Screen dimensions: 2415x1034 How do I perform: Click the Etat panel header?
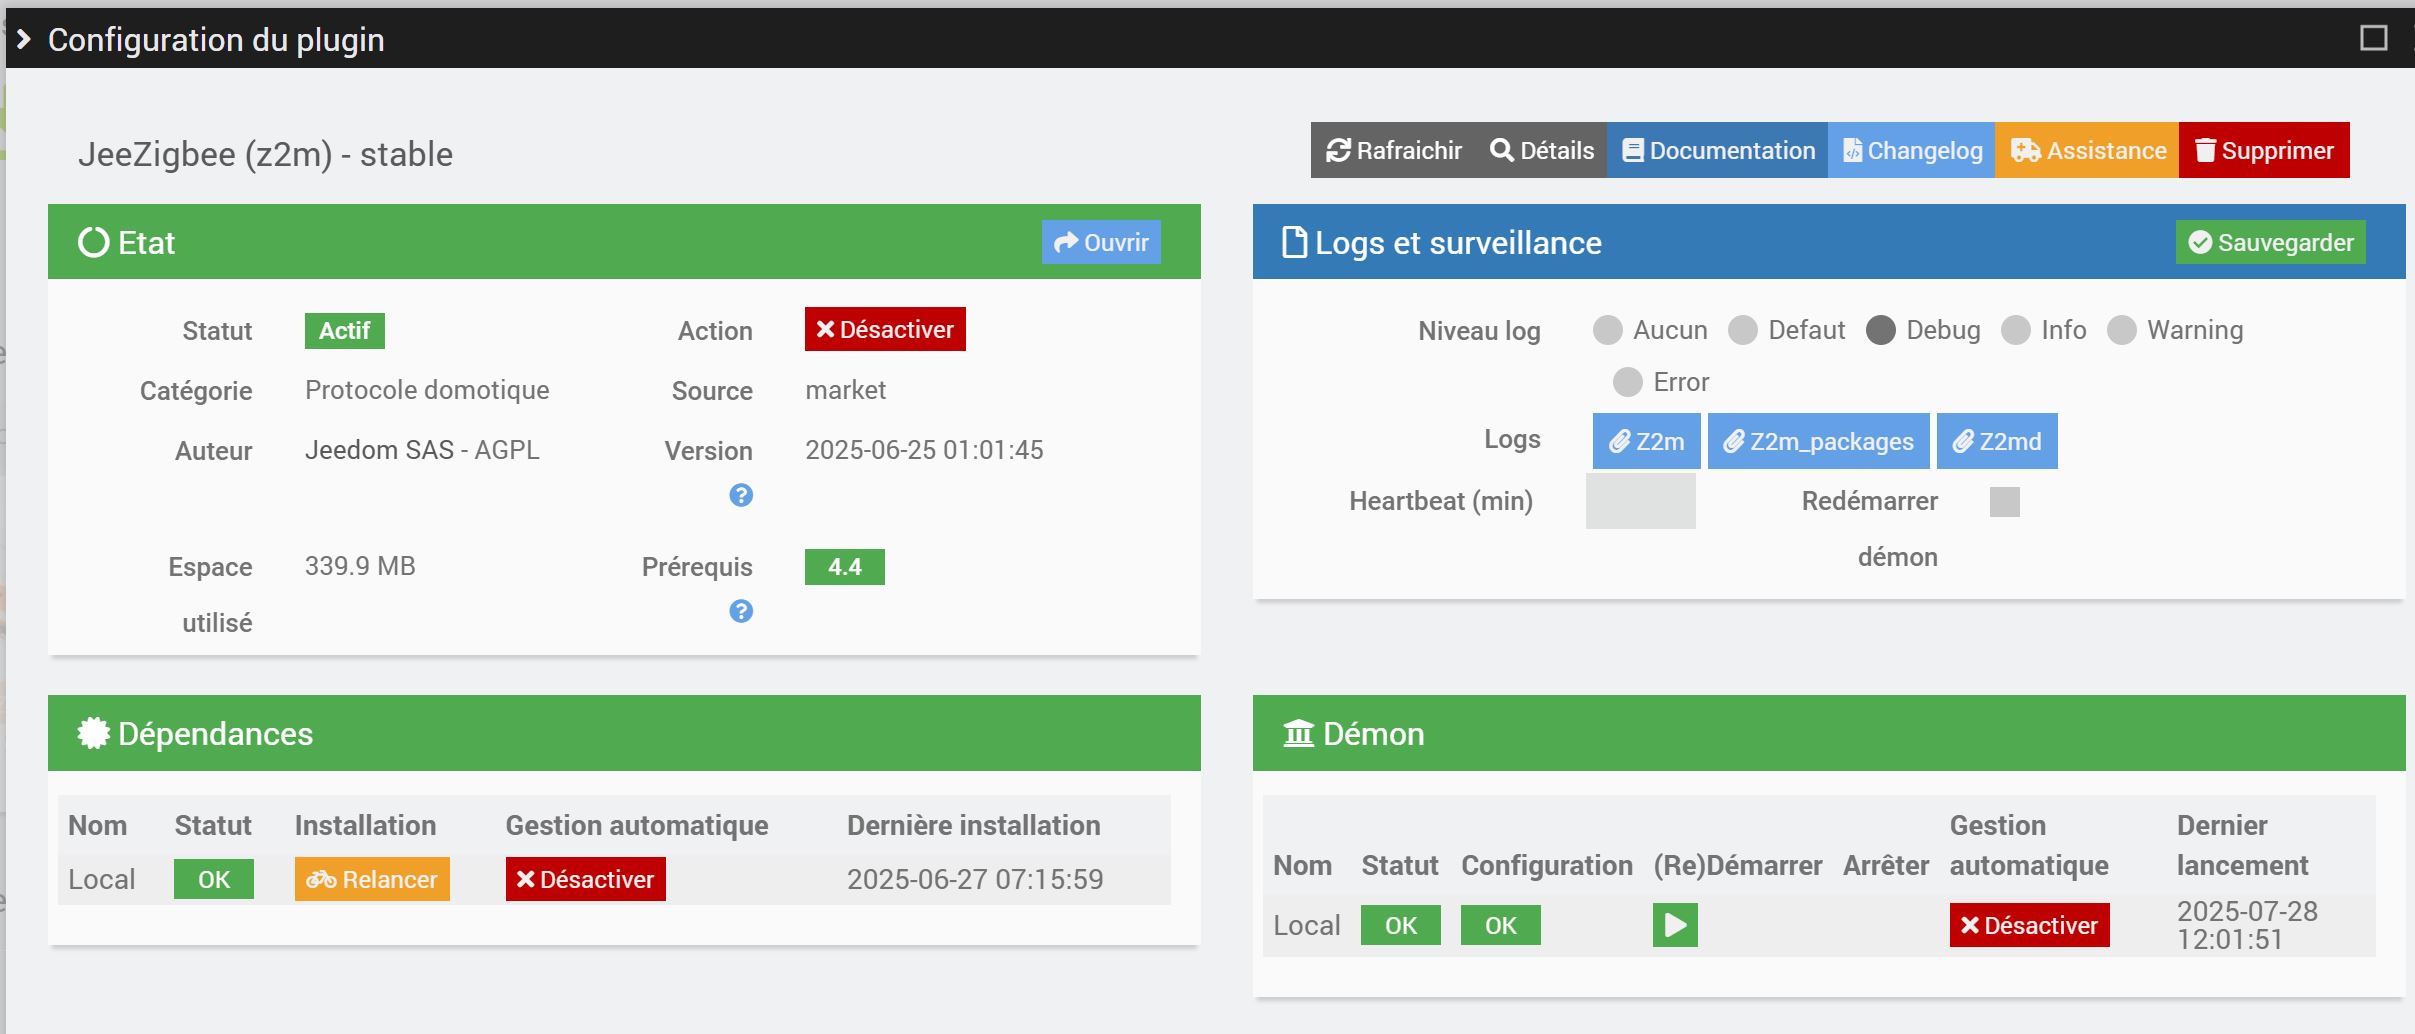click(624, 242)
